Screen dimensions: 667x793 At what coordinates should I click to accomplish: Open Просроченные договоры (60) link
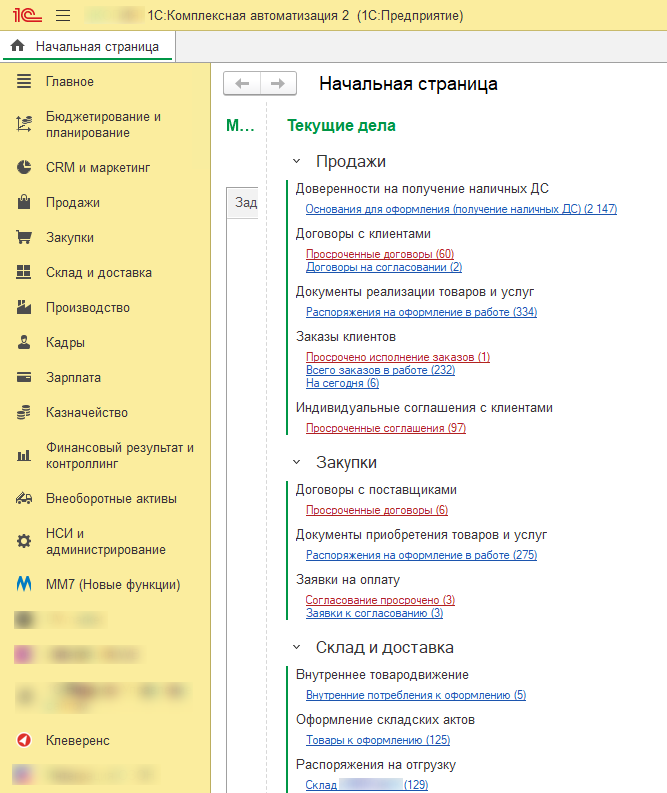tap(380, 254)
